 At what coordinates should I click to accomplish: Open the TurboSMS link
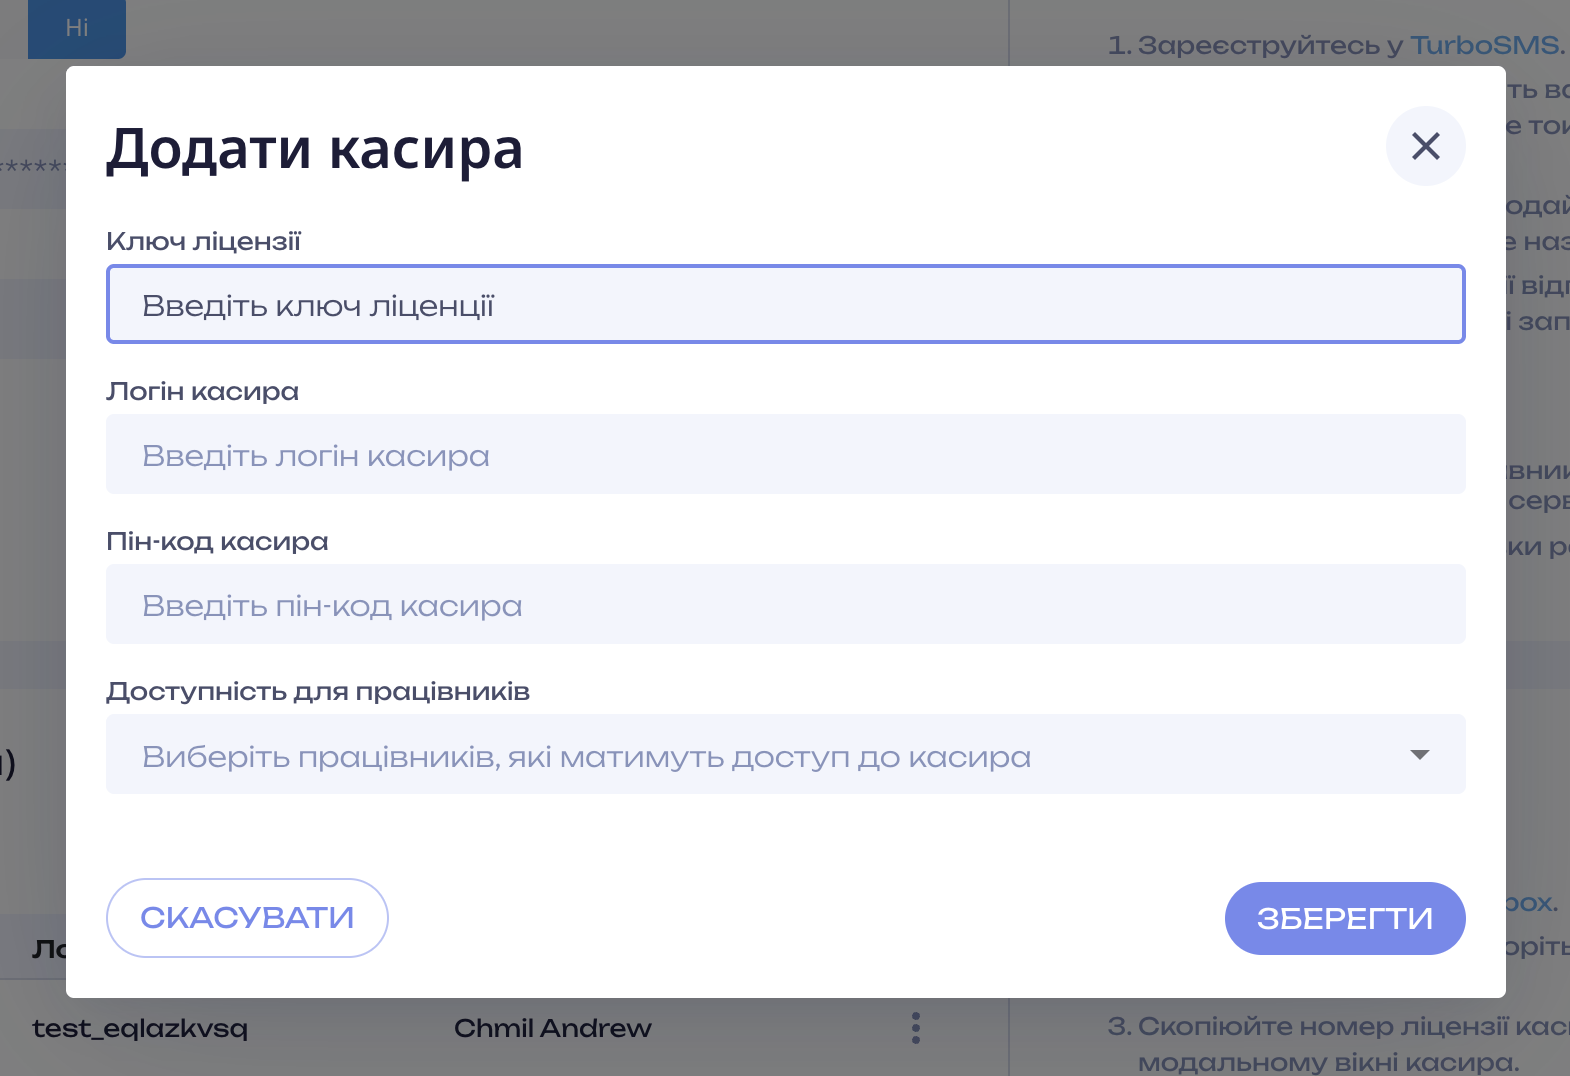point(1484,45)
